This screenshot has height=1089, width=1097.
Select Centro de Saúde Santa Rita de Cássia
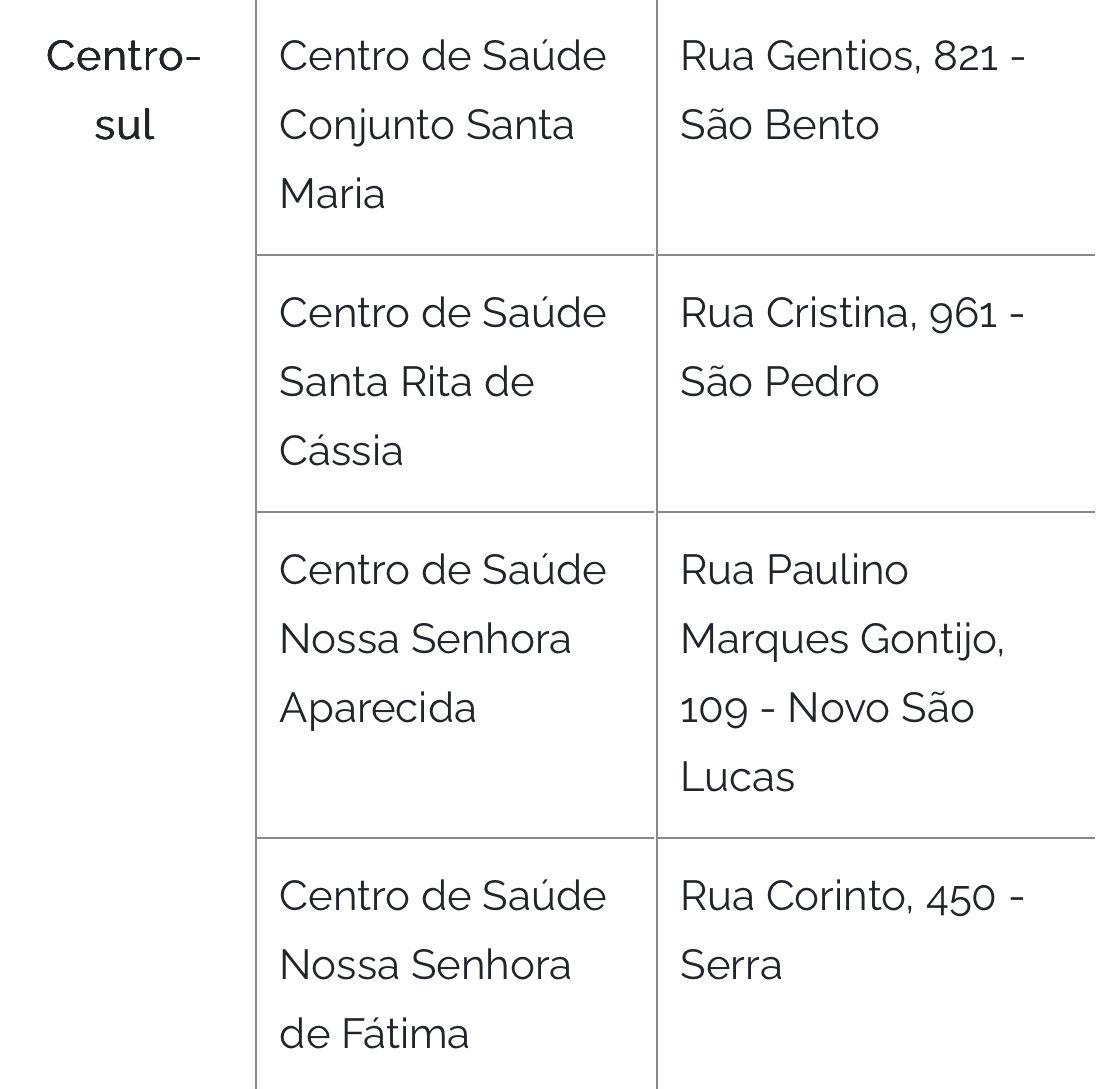pyautogui.click(x=443, y=381)
